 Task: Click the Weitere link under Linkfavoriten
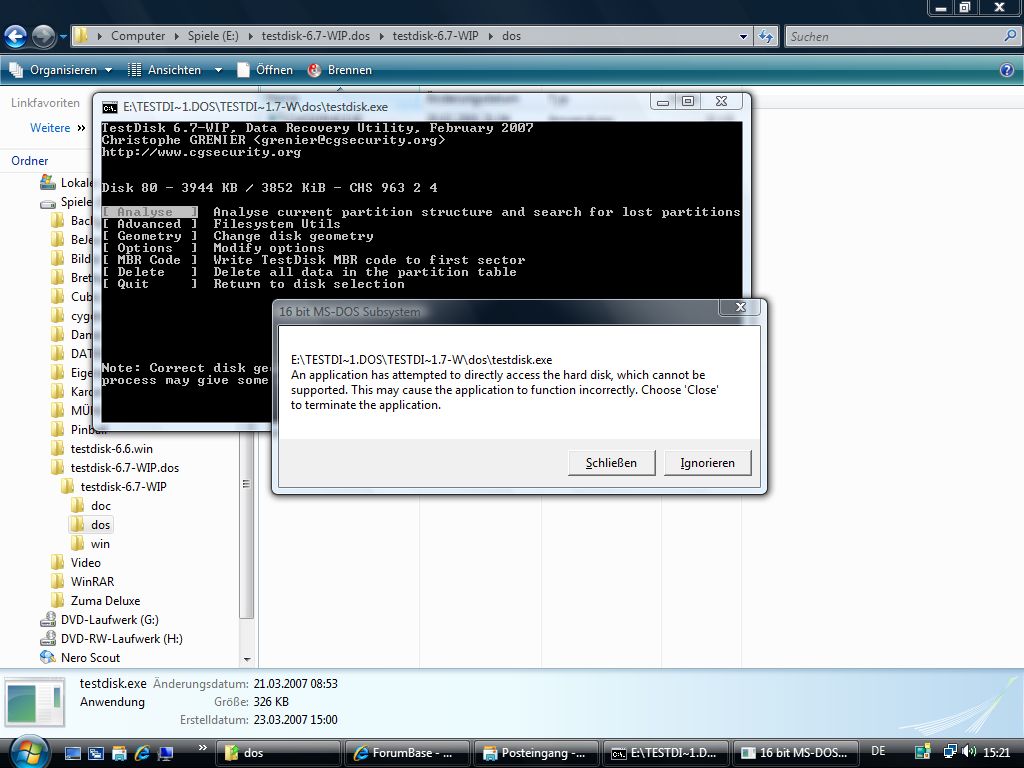coord(50,128)
